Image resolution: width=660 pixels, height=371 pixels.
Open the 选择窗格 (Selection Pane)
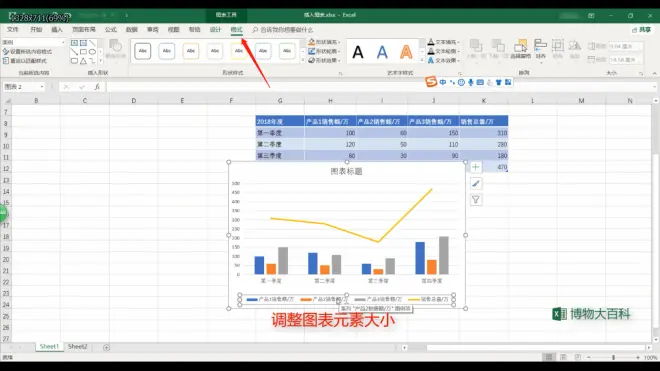coord(521,49)
